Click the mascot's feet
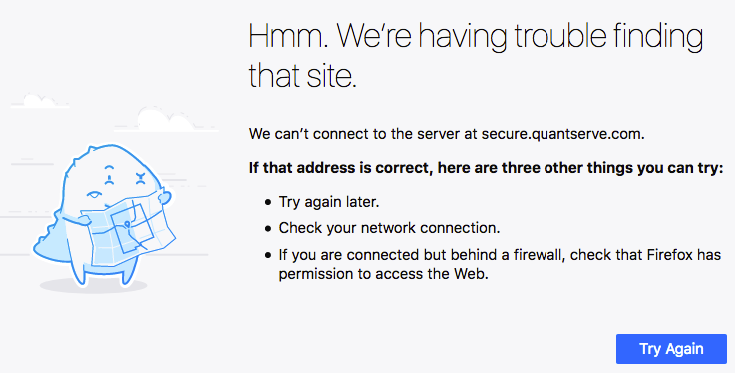 [x=101, y=276]
